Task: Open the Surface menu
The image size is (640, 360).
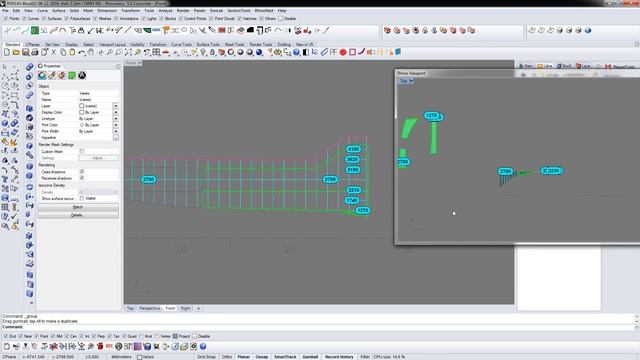Action: click(x=59, y=11)
